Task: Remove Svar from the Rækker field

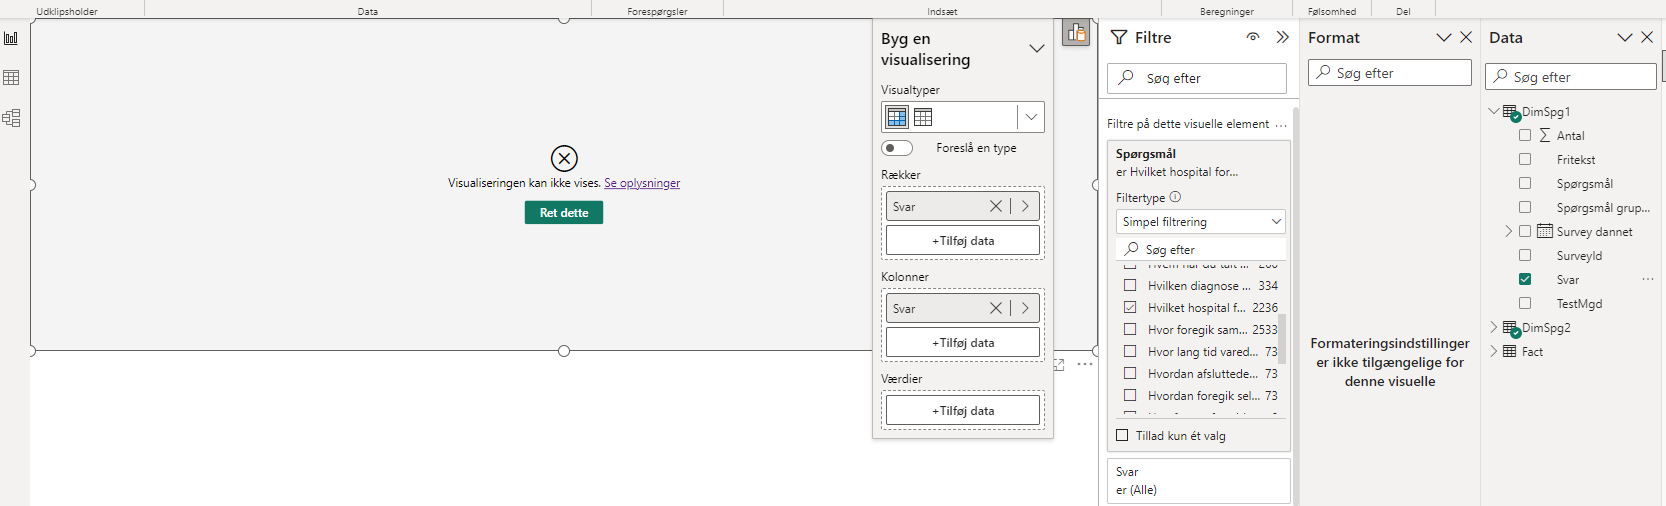Action: (996, 206)
